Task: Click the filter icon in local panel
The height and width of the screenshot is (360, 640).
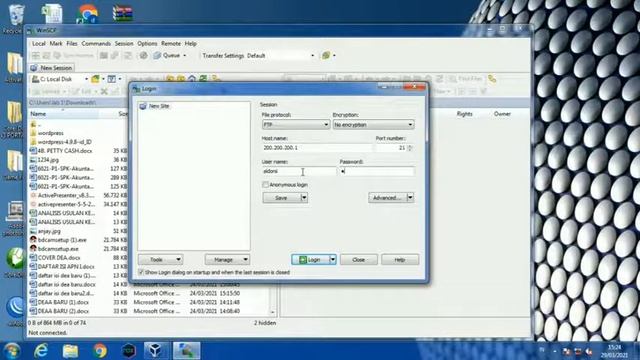Action: [111, 79]
